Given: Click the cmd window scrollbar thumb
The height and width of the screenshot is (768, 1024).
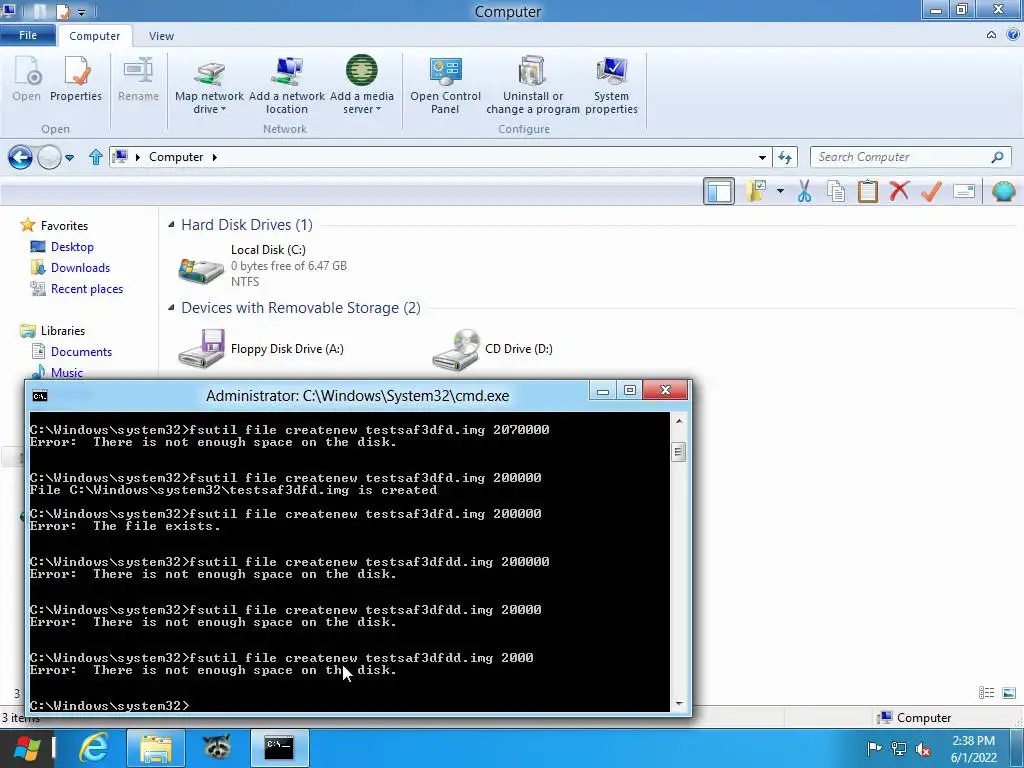Looking at the screenshot, I should tap(679, 452).
